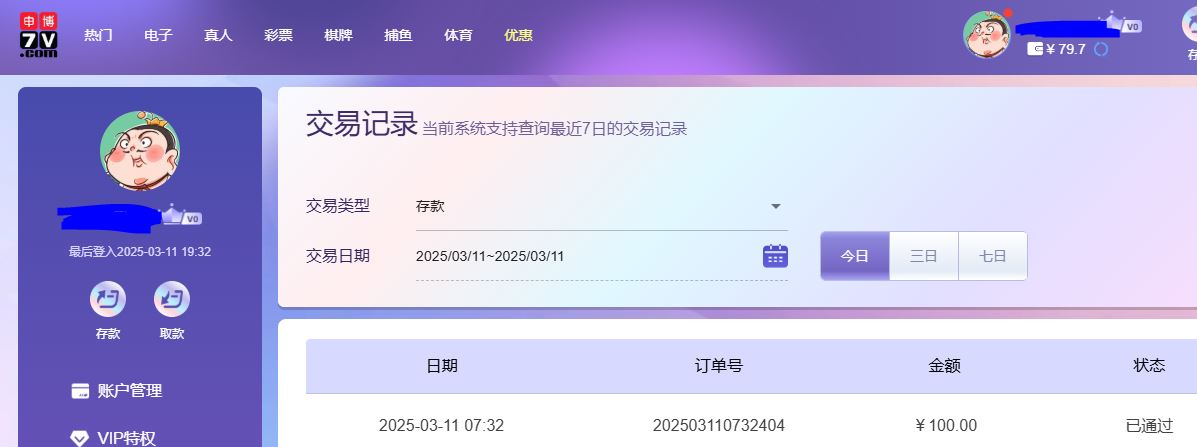This screenshot has height=447, width=1197.
Task: Click the 优惠 promotions link
Action: coord(518,35)
